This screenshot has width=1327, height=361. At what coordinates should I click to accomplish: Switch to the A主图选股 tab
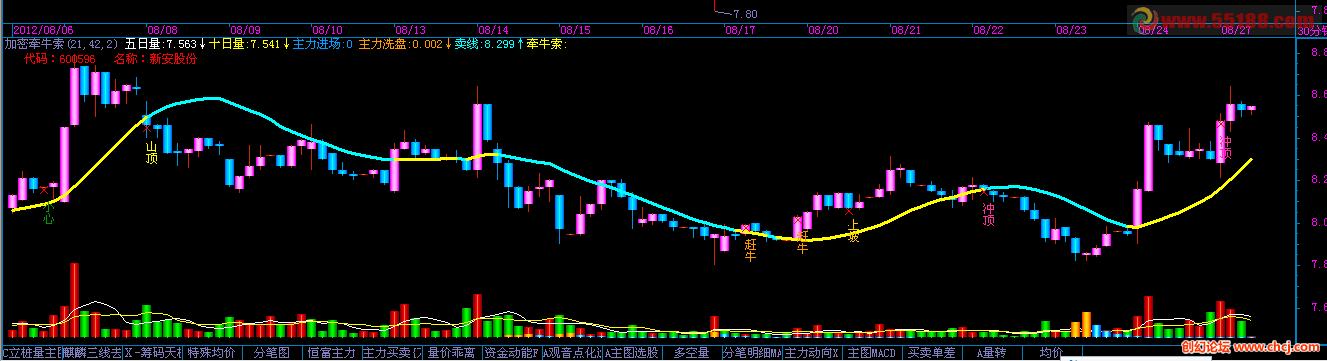[631, 353]
